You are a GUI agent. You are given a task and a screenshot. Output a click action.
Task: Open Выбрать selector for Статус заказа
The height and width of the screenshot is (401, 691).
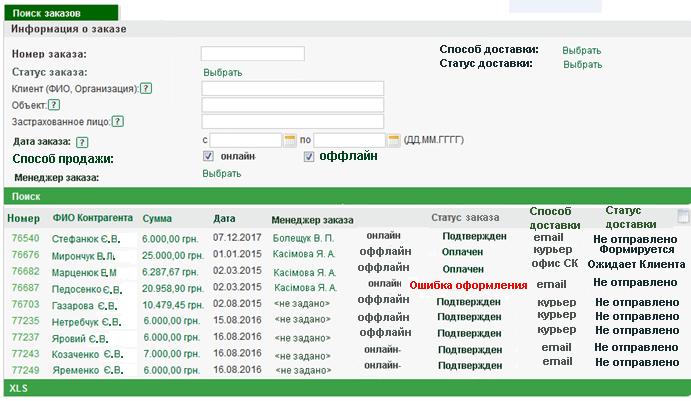coord(222,73)
